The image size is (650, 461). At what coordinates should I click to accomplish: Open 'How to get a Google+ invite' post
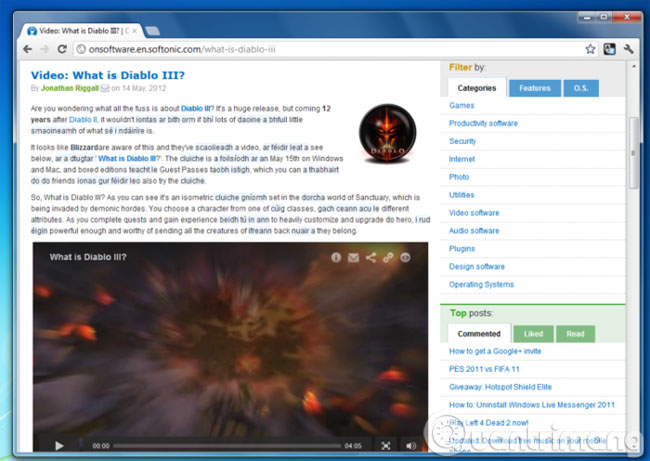(495, 351)
